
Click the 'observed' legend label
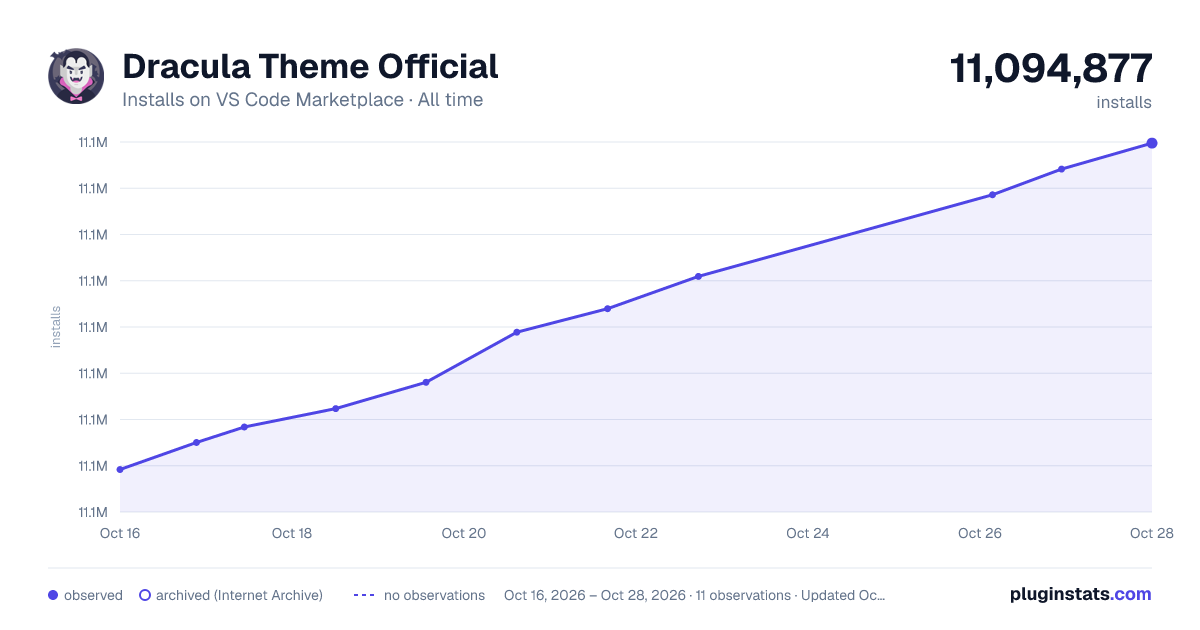(x=93, y=595)
